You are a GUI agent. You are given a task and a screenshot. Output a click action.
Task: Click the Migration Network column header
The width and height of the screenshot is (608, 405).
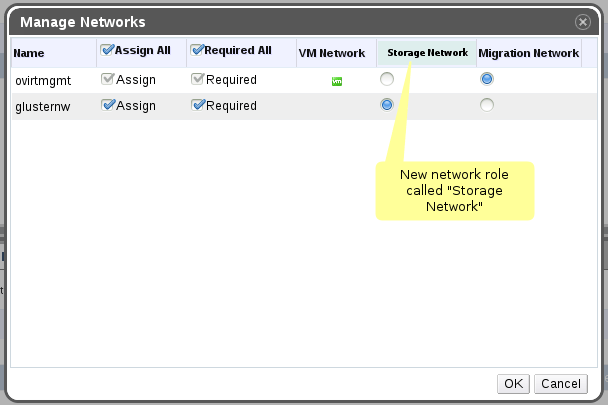point(528,53)
